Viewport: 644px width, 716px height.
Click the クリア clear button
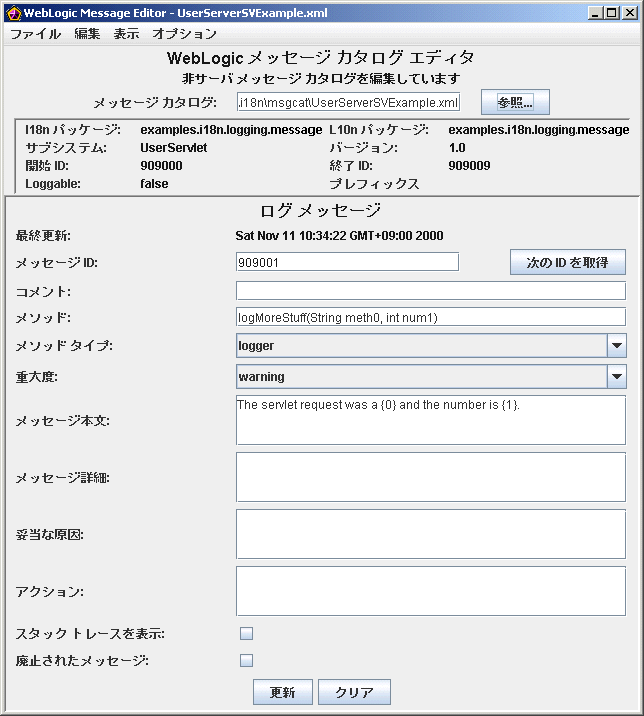pos(354,692)
